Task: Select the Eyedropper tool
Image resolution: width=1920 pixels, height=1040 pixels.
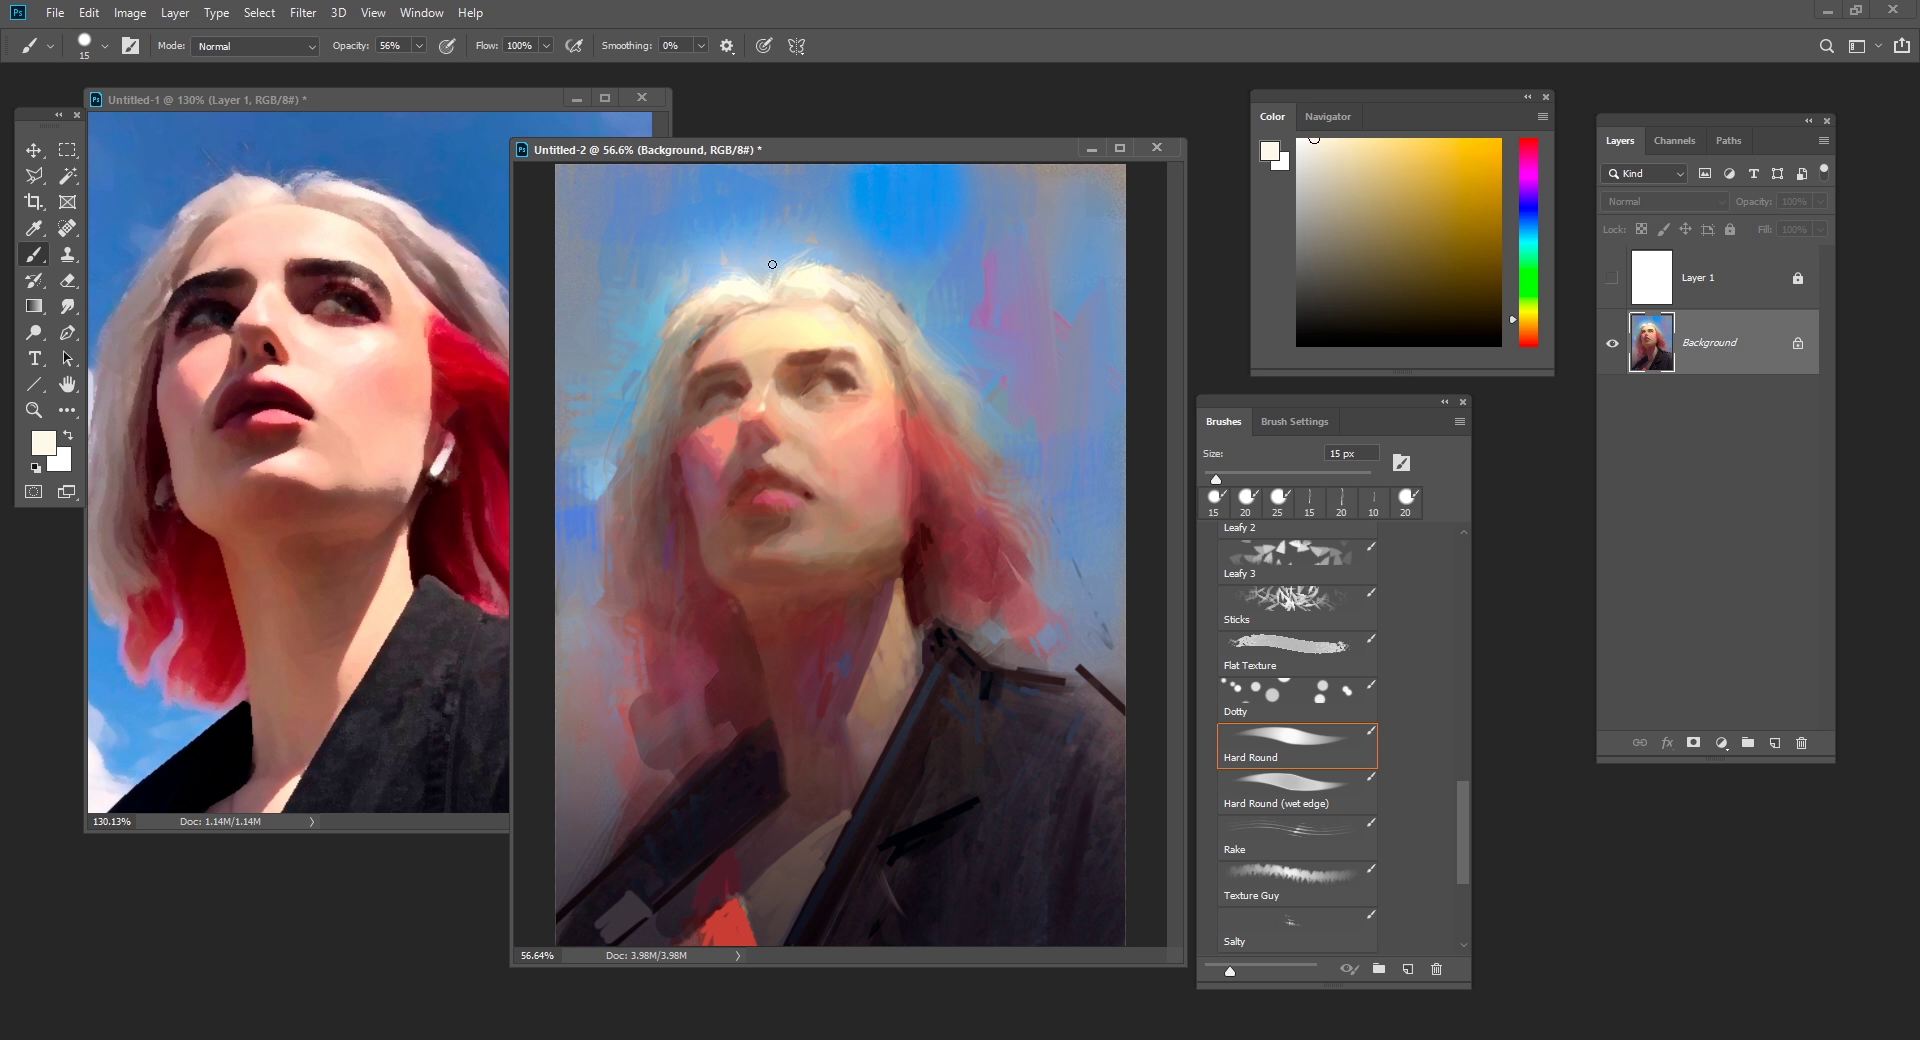Action: click(34, 228)
